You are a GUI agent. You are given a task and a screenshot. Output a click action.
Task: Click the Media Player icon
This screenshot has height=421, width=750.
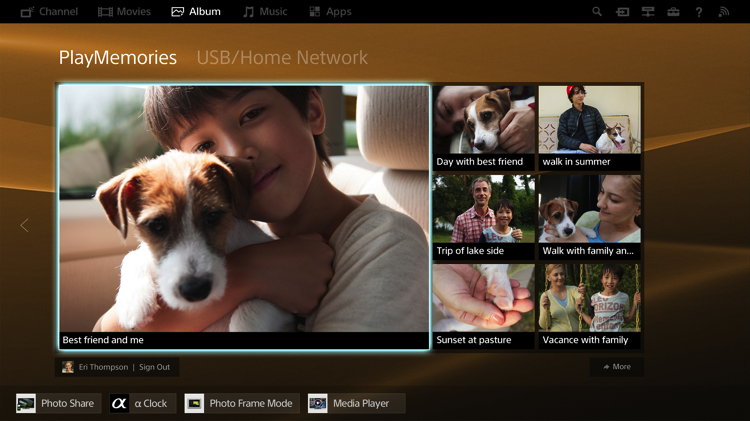pos(318,403)
